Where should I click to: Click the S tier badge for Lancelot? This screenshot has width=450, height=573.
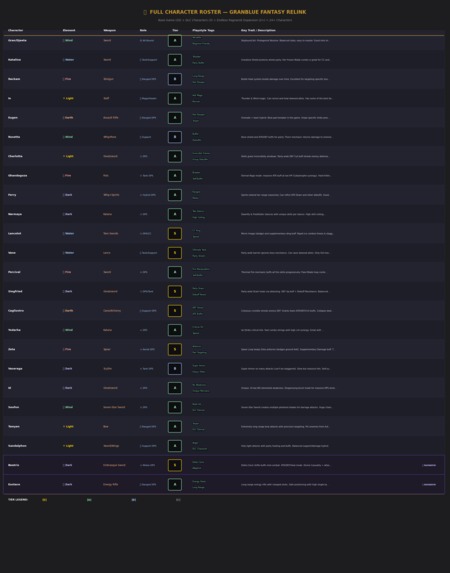tap(175, 234)
